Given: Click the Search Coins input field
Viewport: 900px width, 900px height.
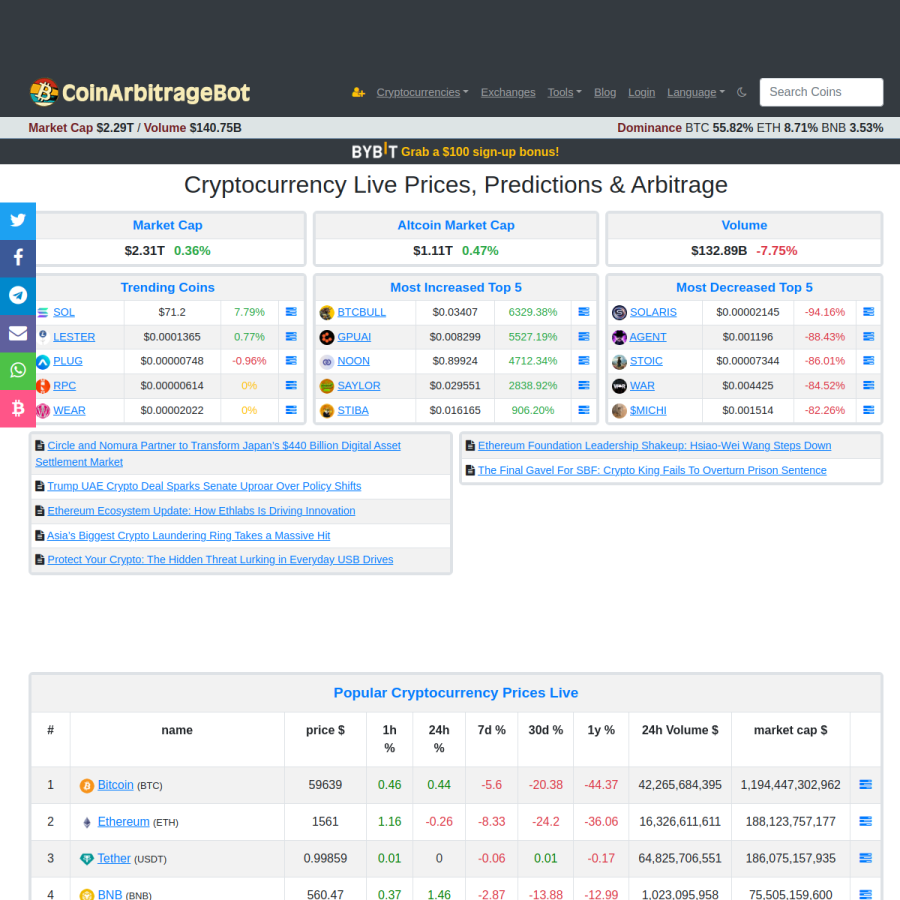Looking at the screenshot, I should (821, 92).
